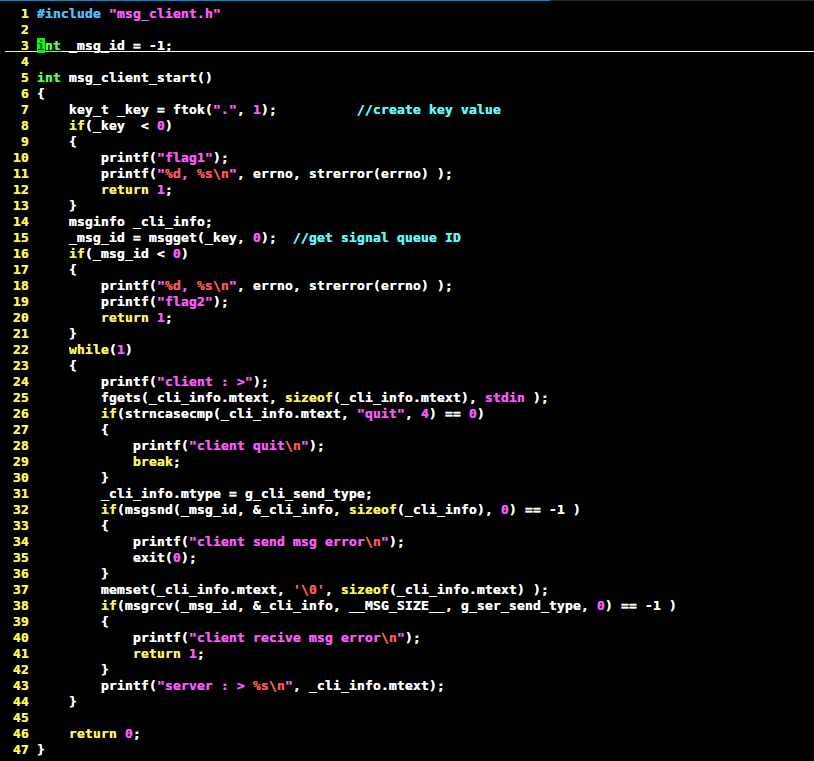Viewport: 814px width, 761px height.
Task: Click the ftok(".", 1) call
Action: [x=220, y=110]
